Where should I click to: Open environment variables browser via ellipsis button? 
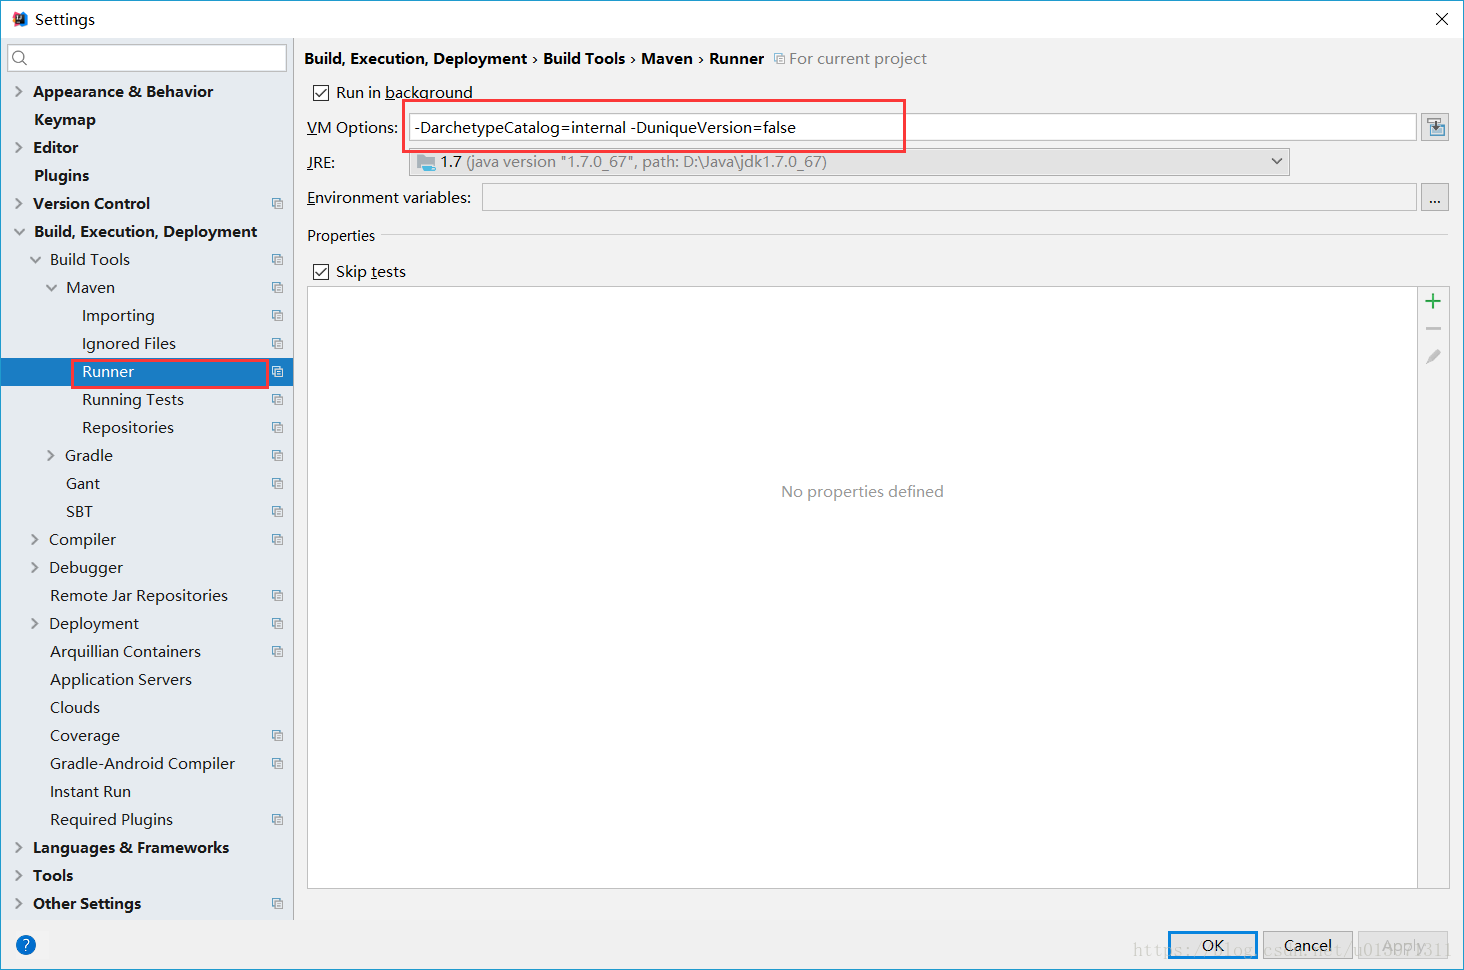point(1435,197)
